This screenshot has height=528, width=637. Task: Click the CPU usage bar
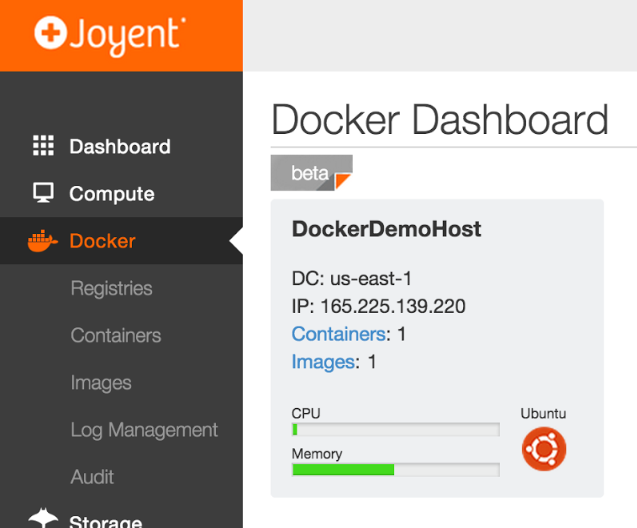tap(396, 429)
